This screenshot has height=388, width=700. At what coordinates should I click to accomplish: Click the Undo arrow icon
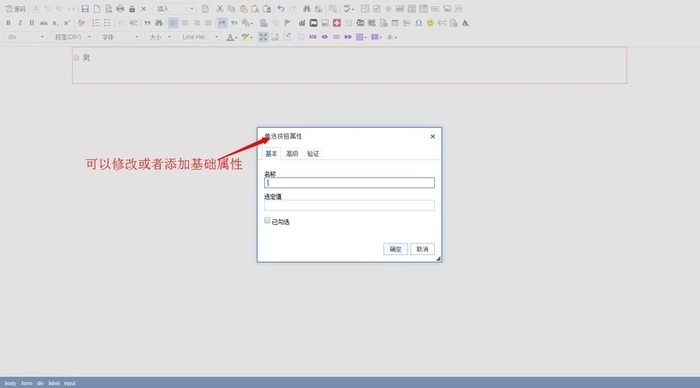click(x=281, y=9)
